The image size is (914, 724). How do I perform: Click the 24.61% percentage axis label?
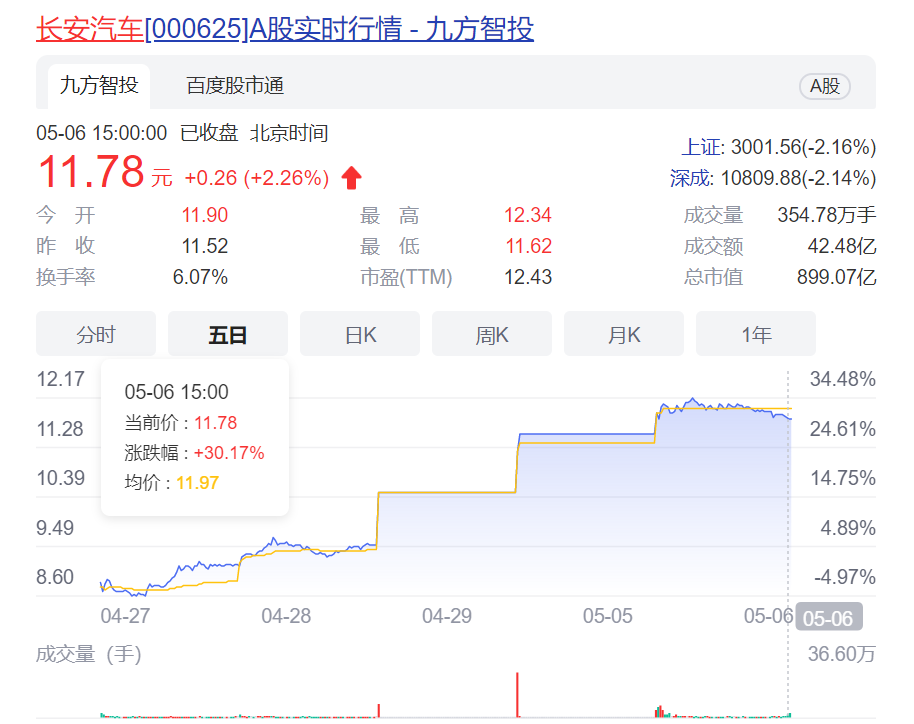843,429
